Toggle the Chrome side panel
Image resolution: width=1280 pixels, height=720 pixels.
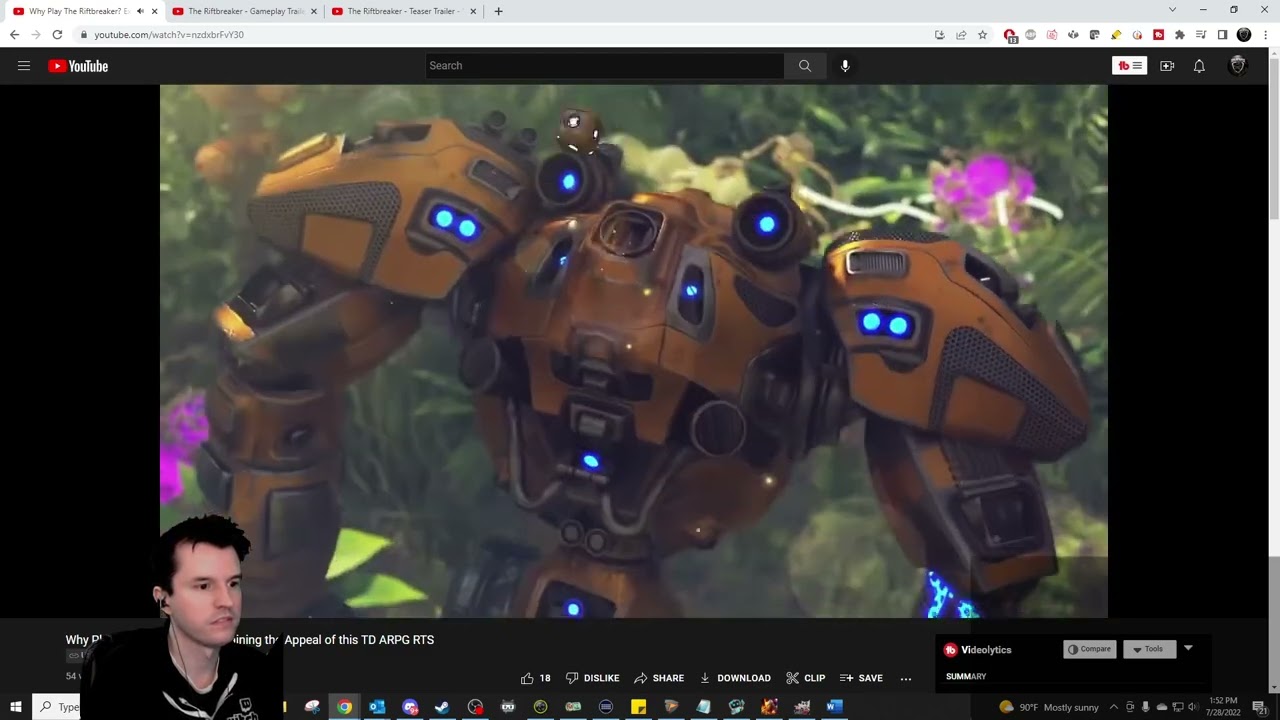1222,35
